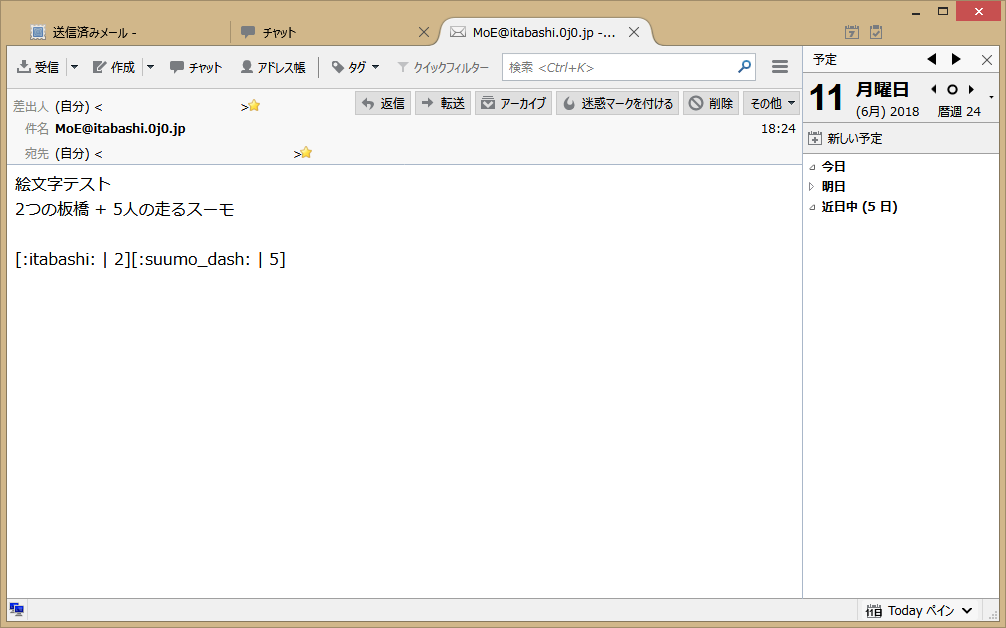The image size is (1006, 628).
Task: Open the アドレス帳 address book
Action: point(273,67)
